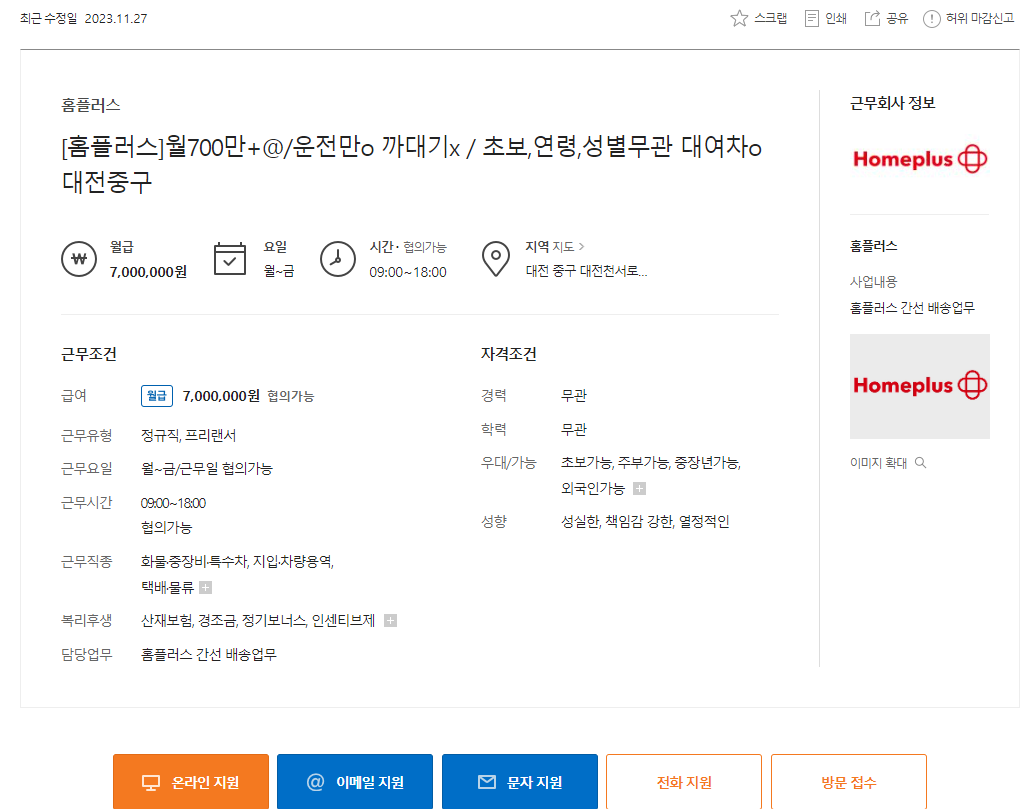Image resolution: width=1030 pixels, height=809 pixels.
Task: Click company name 홈플러스 above the title
Action: pos(91,105)
